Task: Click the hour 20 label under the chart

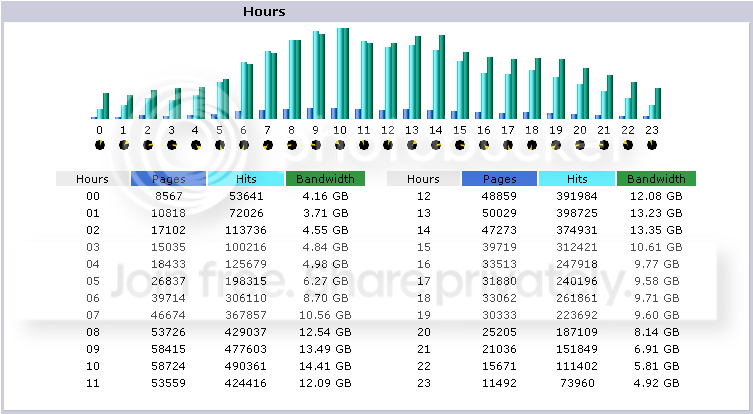Action: coord(580,130)
